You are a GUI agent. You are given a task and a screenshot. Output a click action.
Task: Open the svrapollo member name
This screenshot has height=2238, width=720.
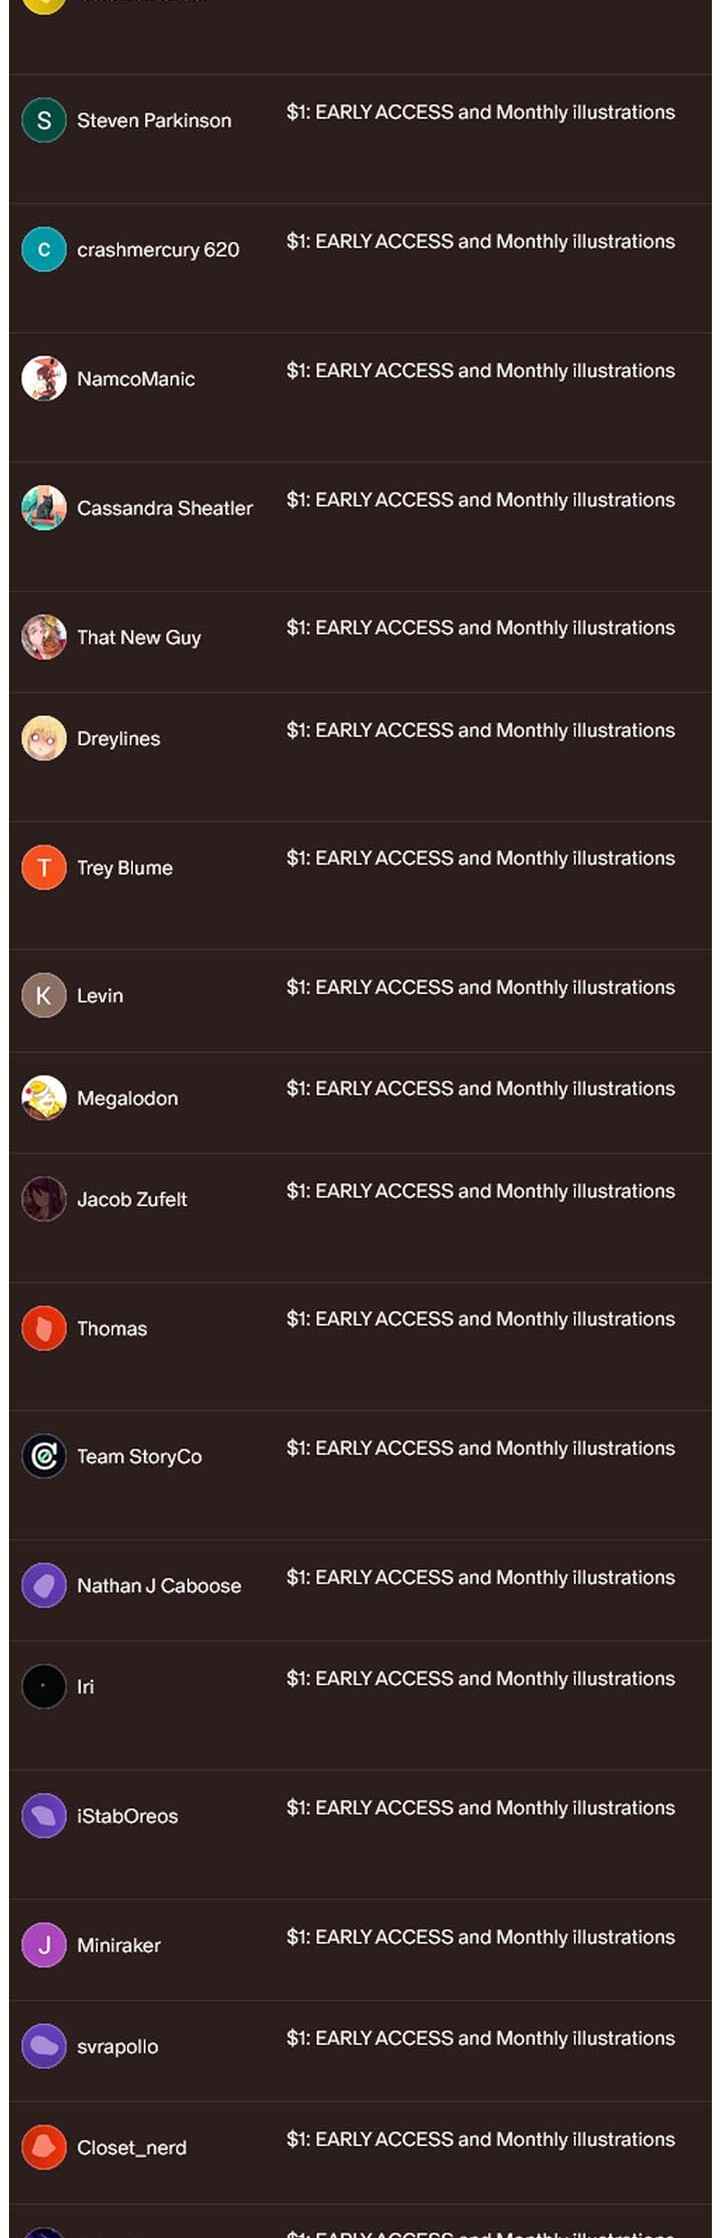(x=117, y=2047)
